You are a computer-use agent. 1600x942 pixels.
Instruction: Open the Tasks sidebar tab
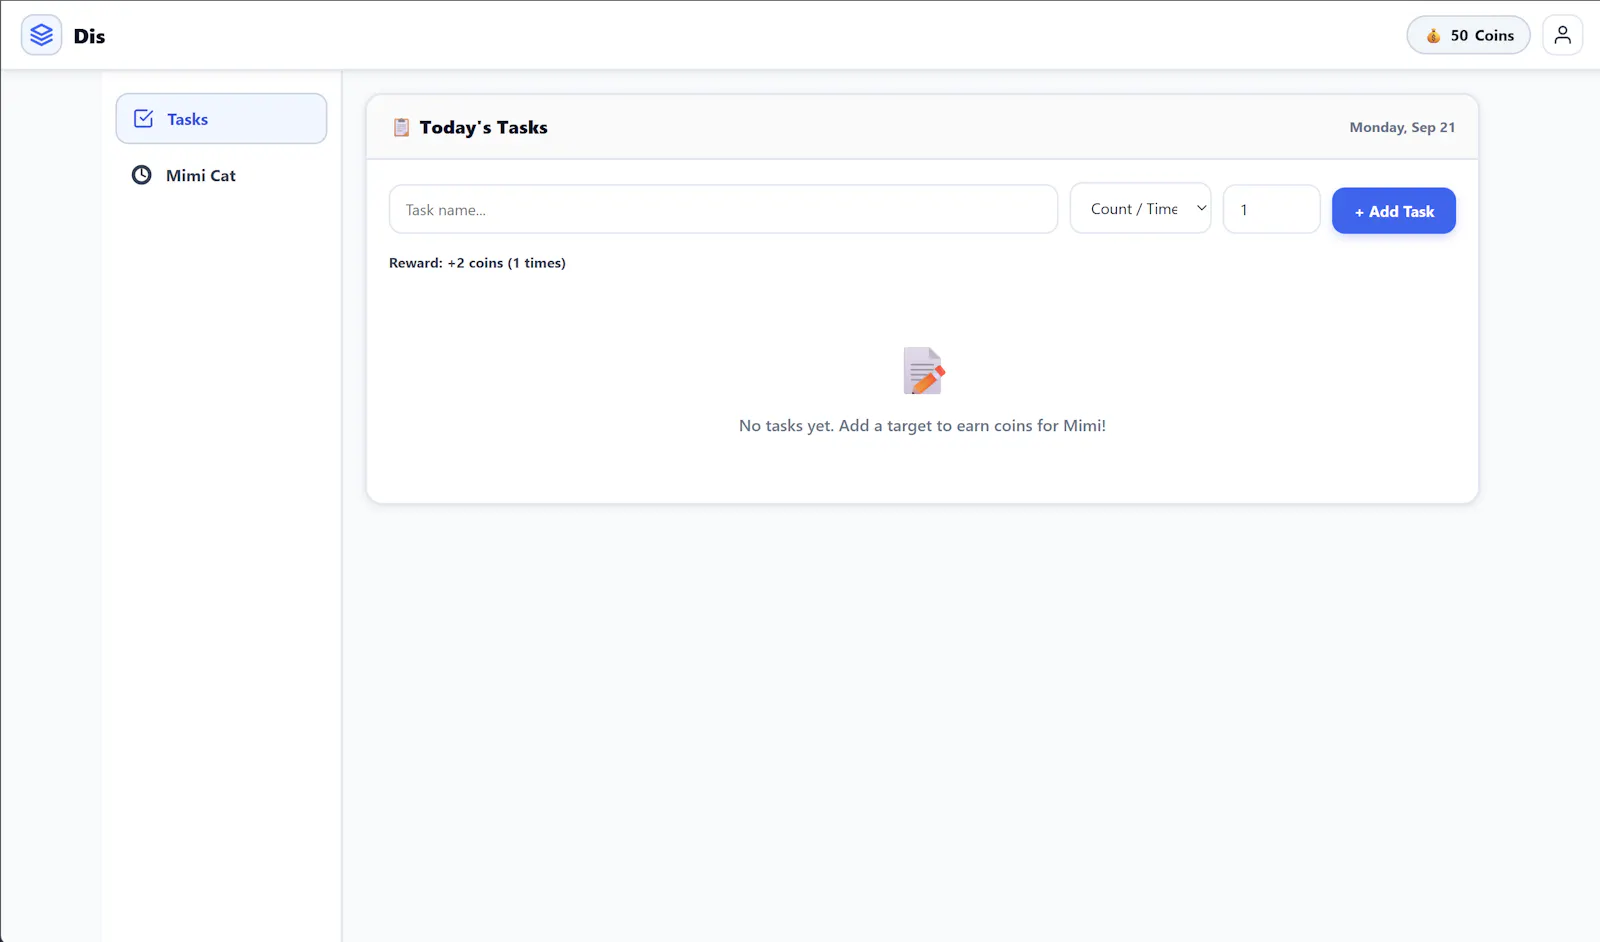tap(221, 119)
